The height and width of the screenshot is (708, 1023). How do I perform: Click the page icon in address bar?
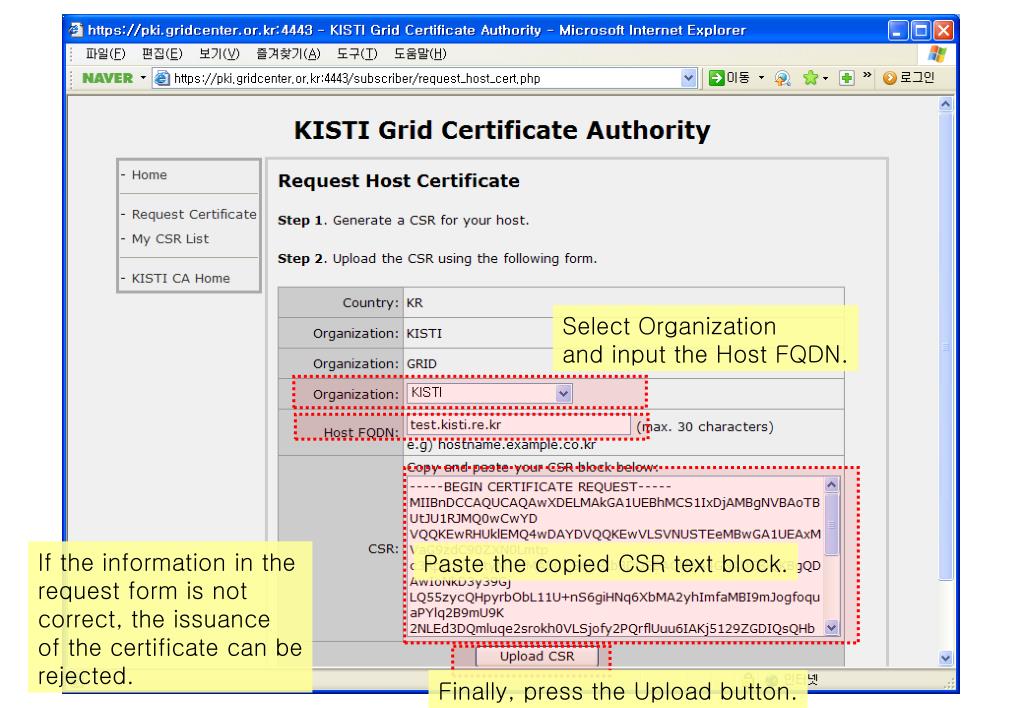click(x=162, y=78)
